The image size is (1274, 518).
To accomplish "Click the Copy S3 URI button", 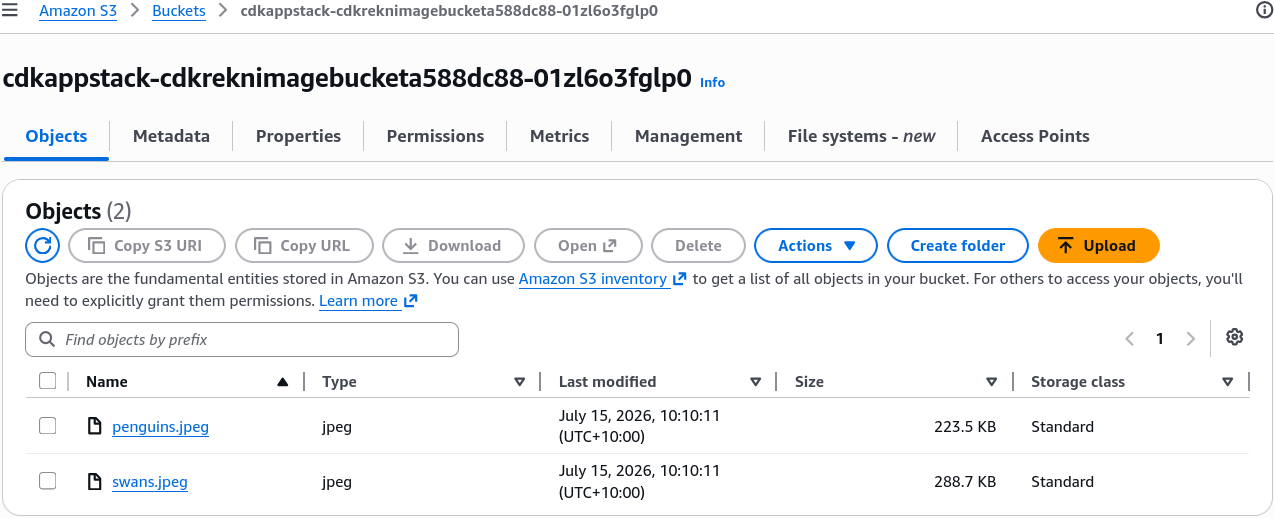I will pos(146,245).
